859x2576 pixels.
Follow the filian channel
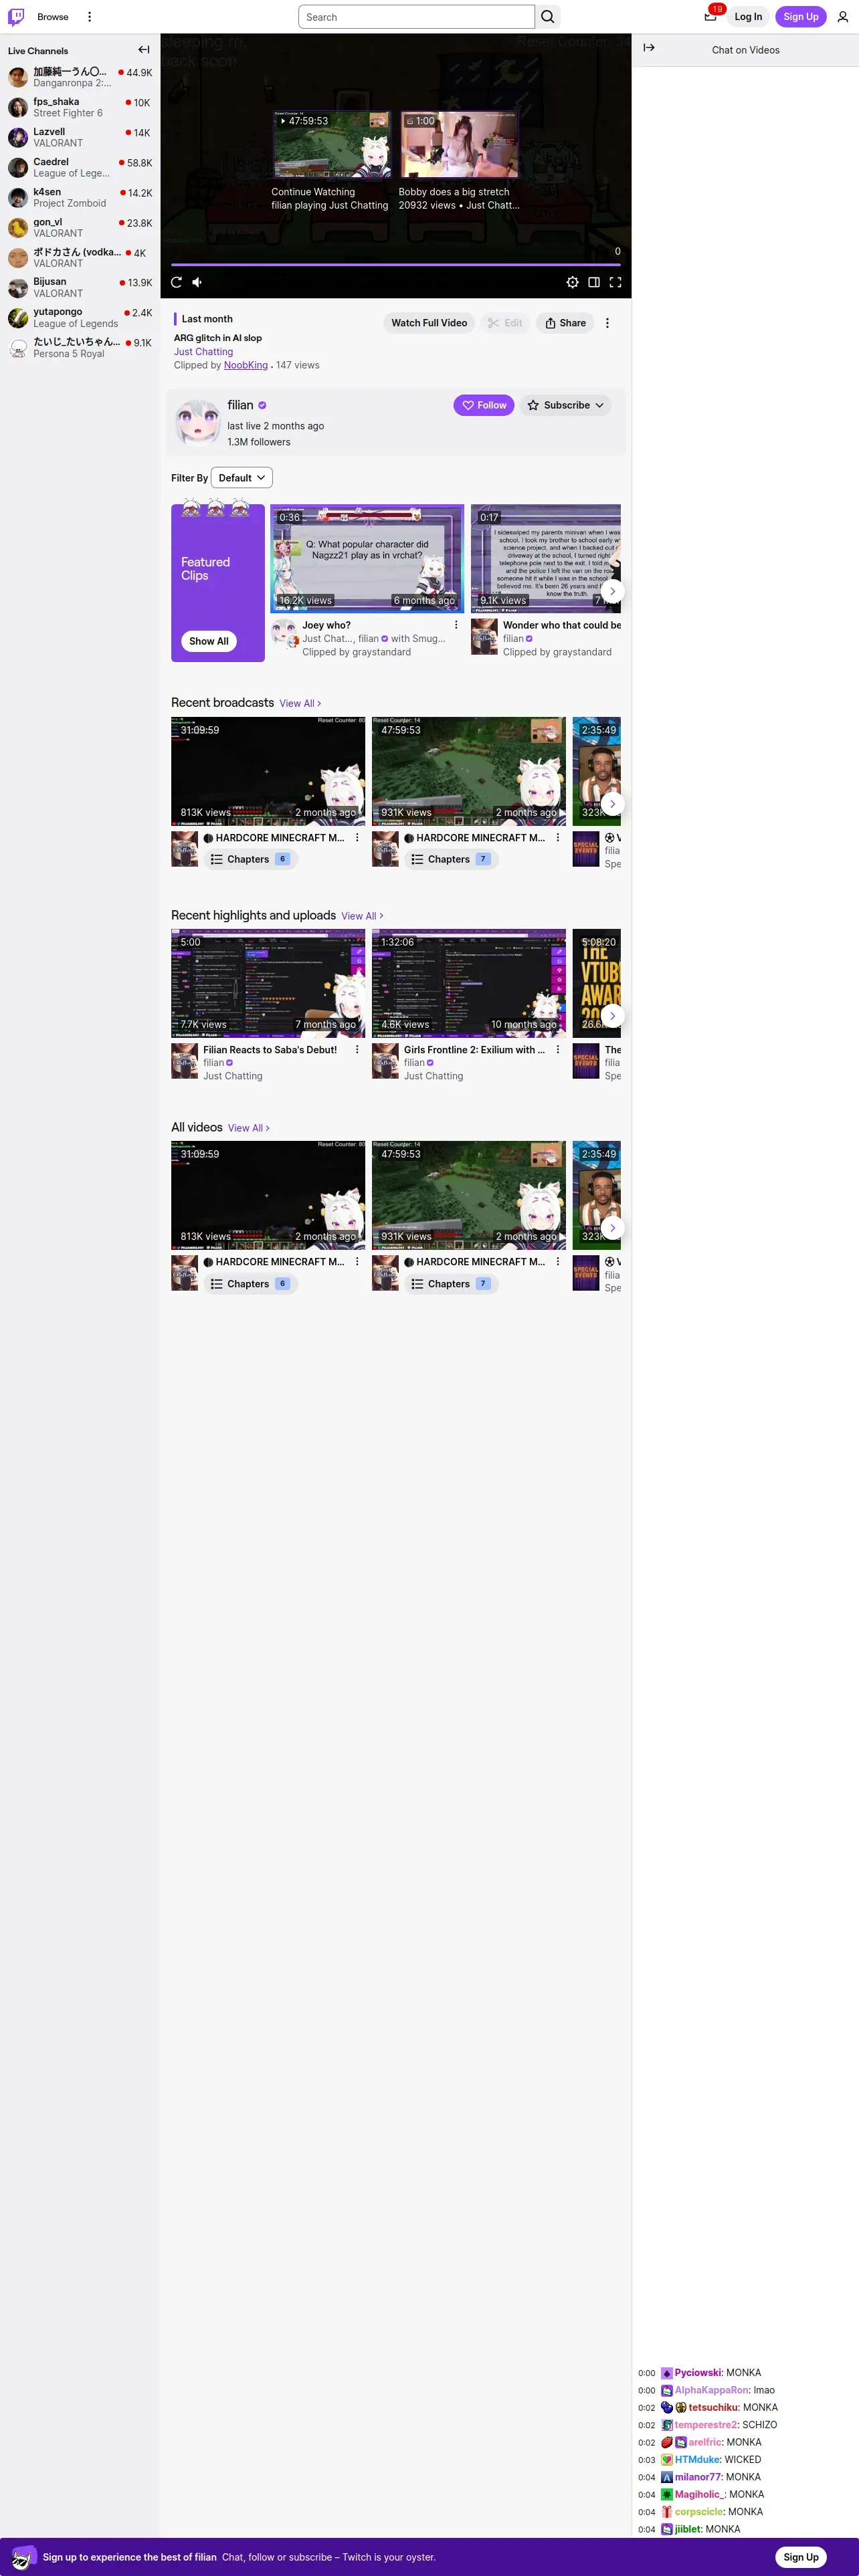point(484,405)
